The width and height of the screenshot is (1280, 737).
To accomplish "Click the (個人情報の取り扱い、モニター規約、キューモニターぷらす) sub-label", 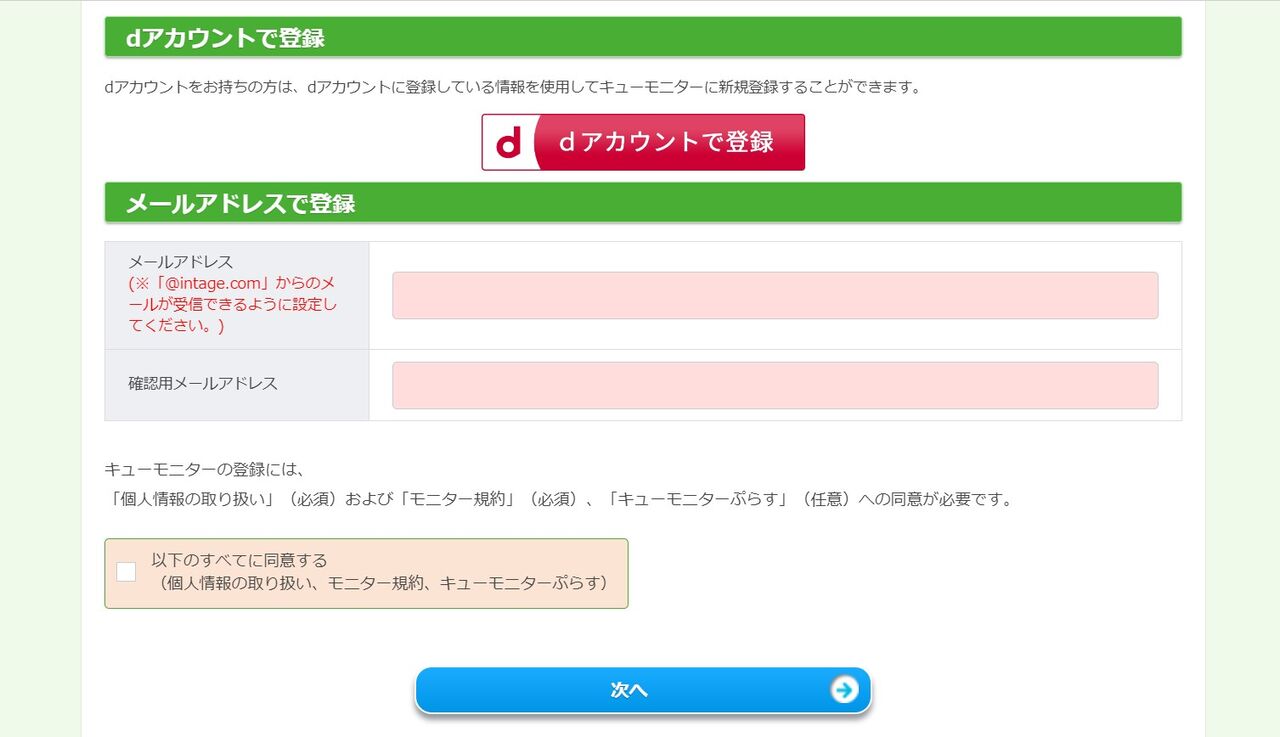I will [x=382, y=582].
